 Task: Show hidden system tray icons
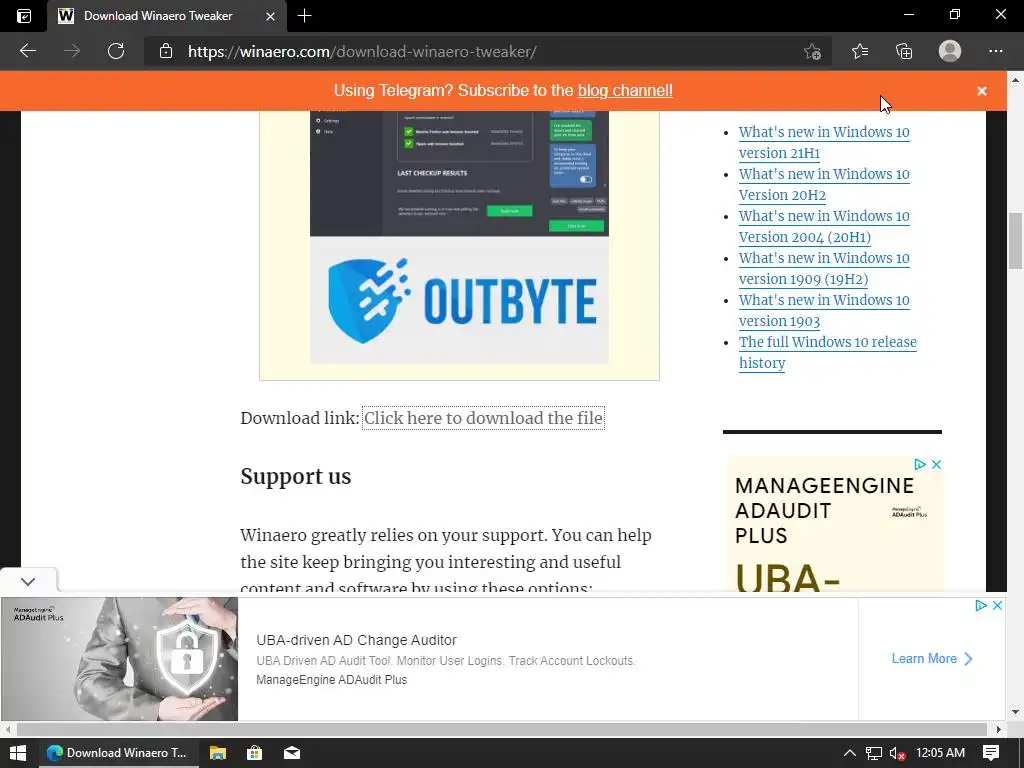tap(850, 752)
